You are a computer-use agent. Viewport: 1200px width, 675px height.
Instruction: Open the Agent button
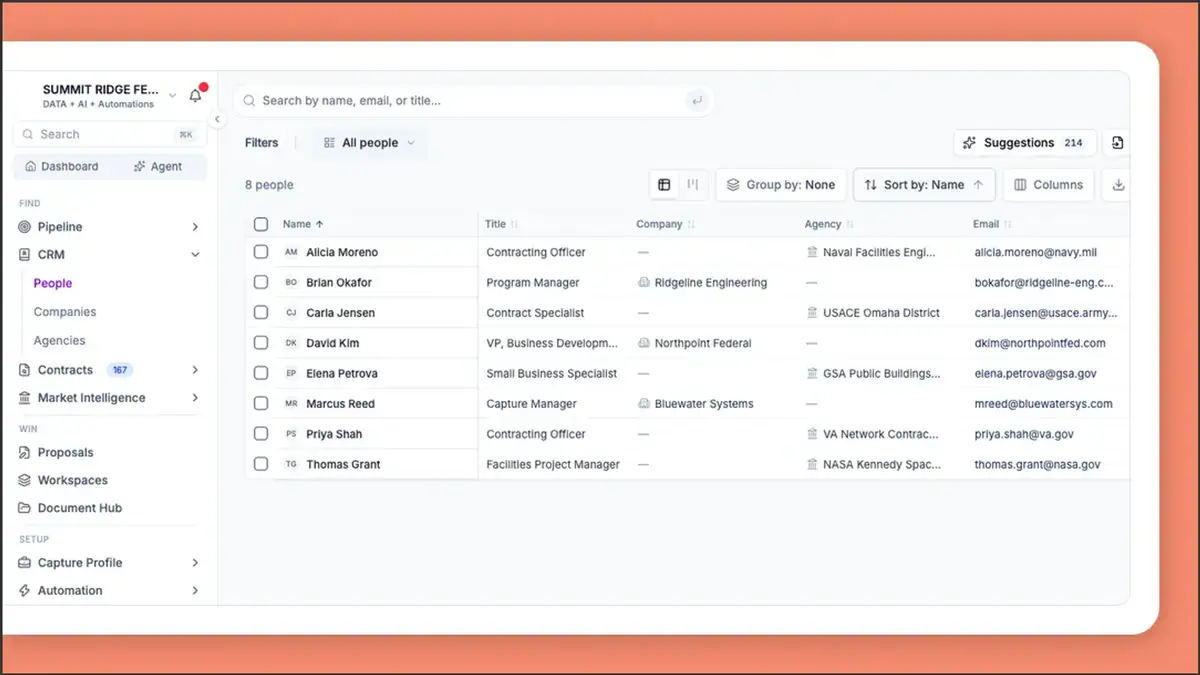[x=158, y=167]
